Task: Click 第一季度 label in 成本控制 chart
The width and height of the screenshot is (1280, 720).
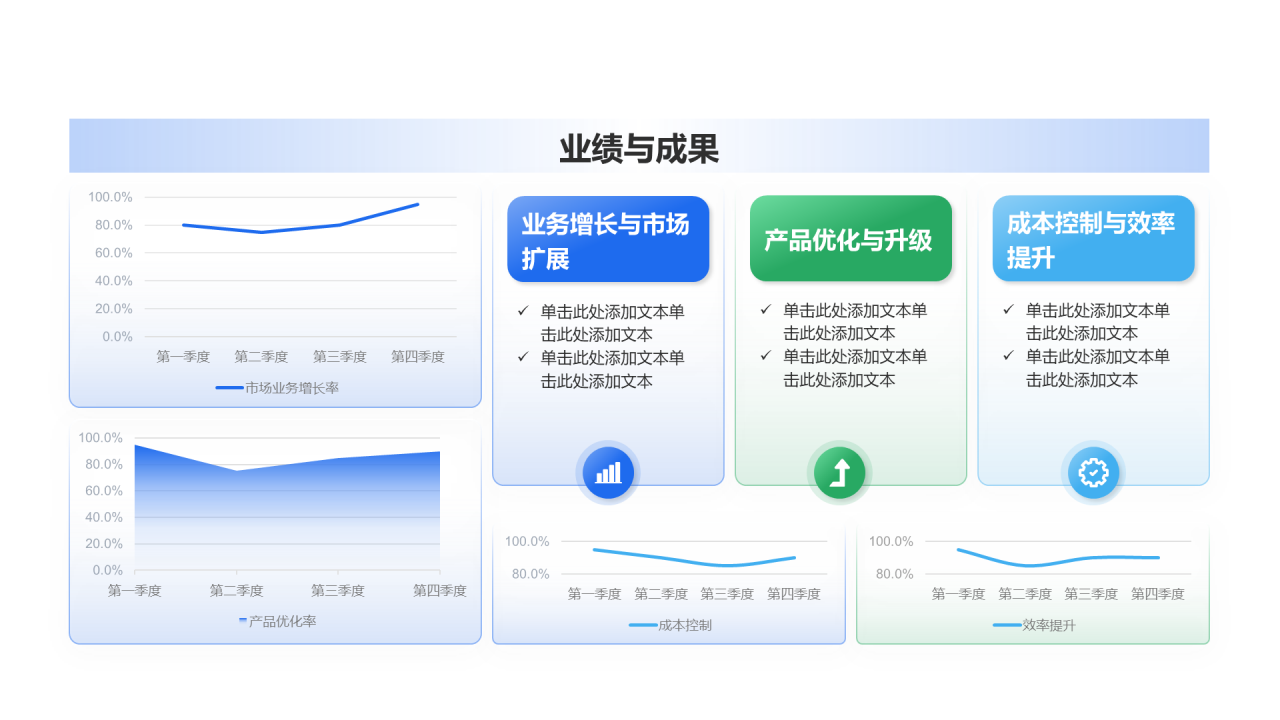Action: 595,594
